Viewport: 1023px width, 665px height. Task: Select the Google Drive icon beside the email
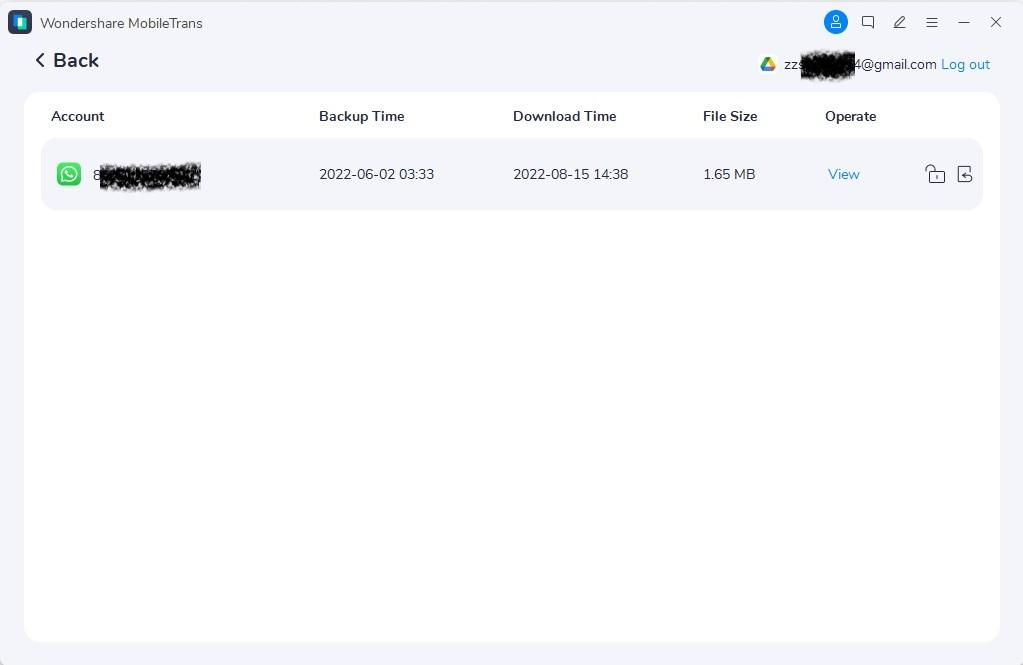767,63
